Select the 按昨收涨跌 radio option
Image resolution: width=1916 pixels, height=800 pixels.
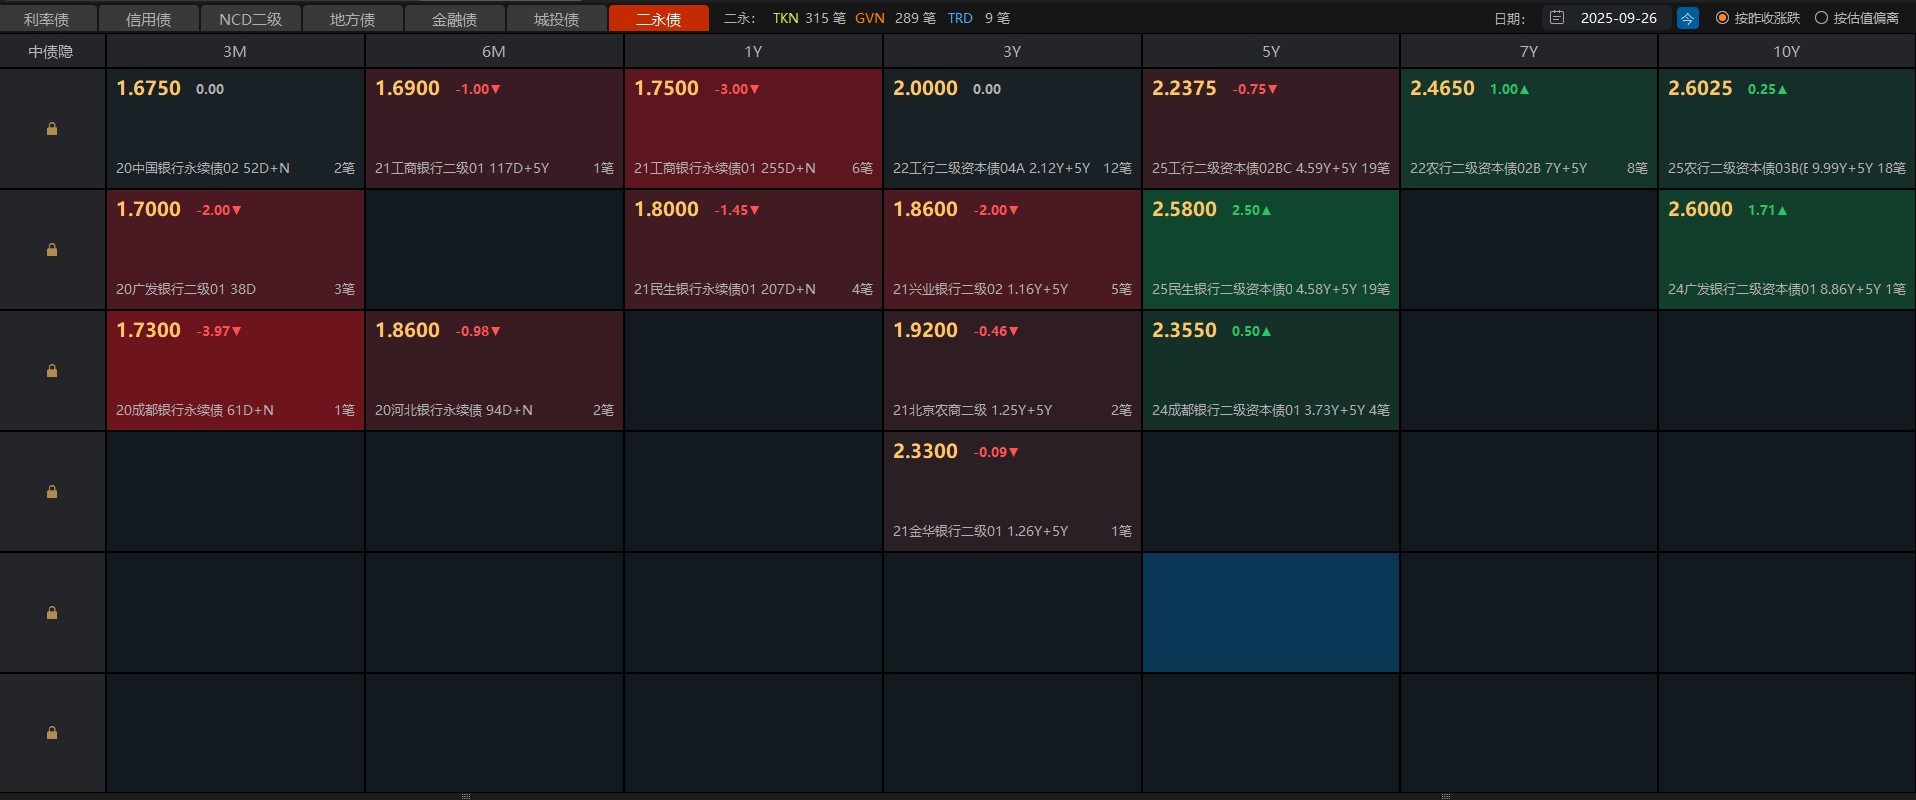tap(1722, 18)
